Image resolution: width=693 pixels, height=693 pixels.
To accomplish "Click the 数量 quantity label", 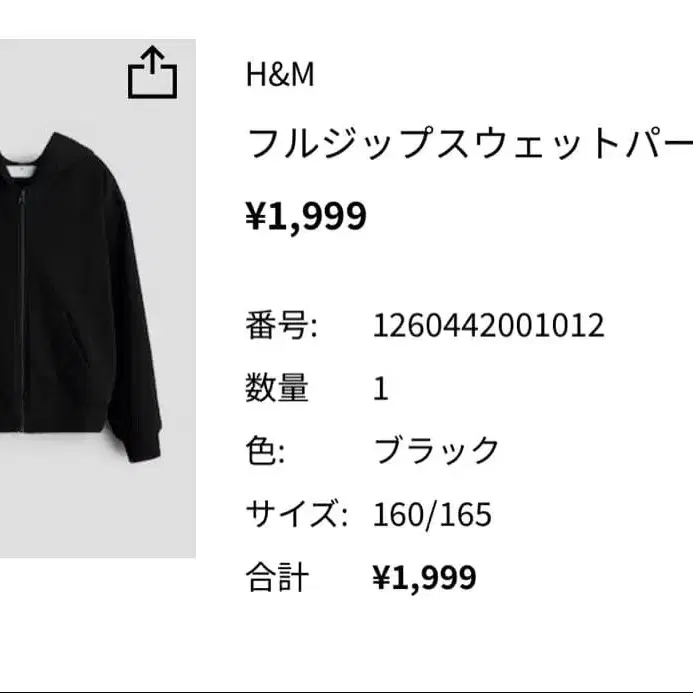I will (277, 388).
